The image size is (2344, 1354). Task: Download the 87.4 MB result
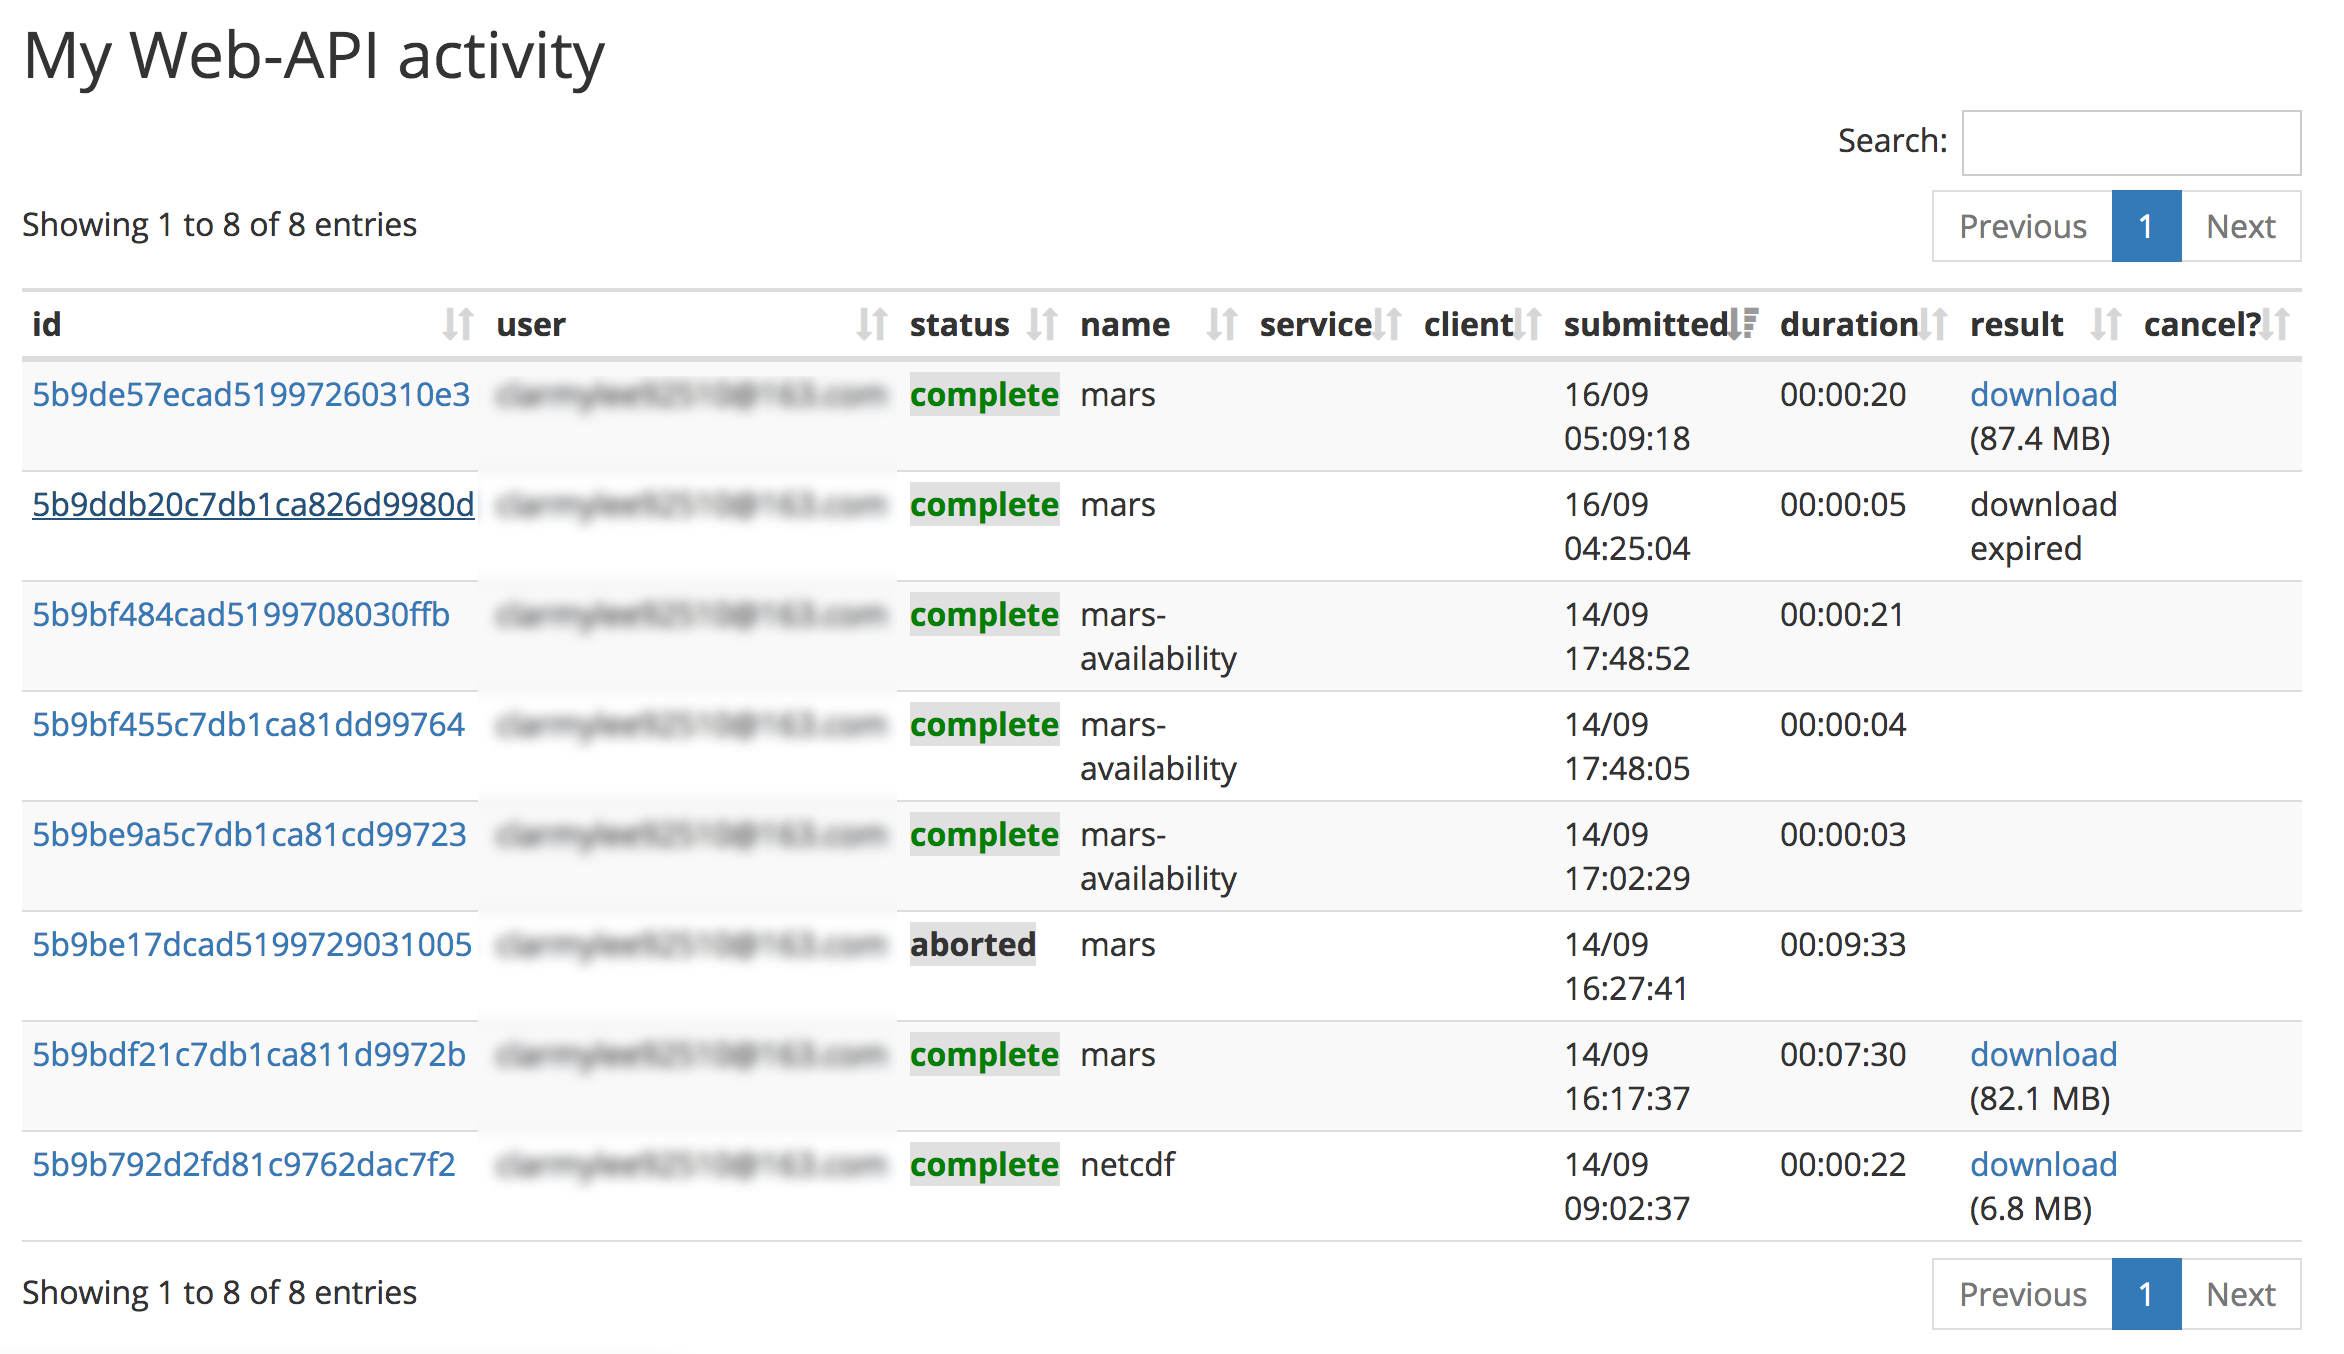click(2043, 395)
